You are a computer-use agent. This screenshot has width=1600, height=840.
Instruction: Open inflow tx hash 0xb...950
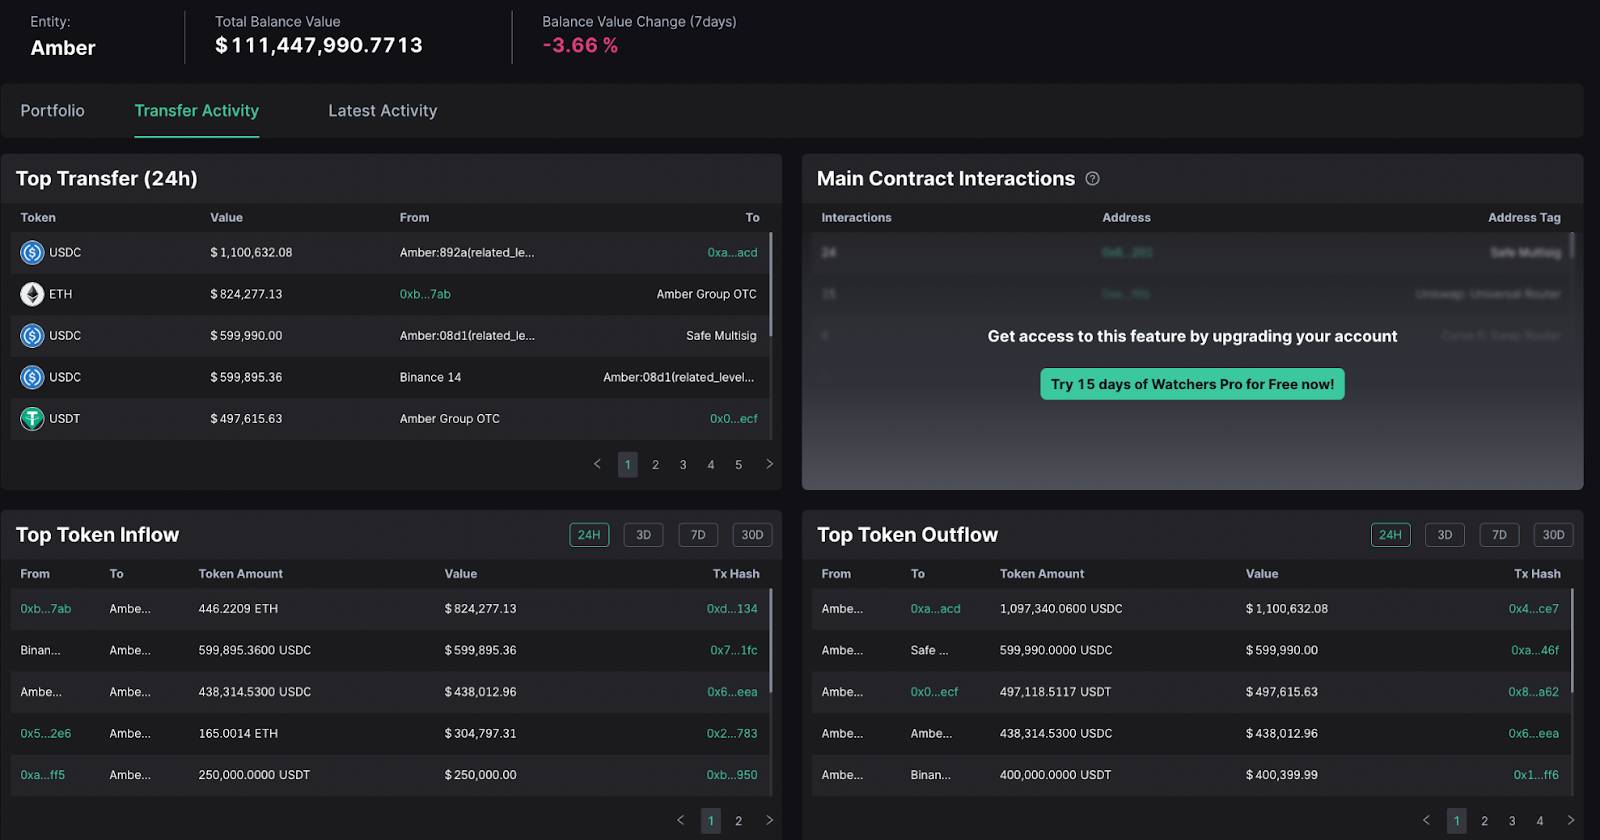tap(732, 775)
